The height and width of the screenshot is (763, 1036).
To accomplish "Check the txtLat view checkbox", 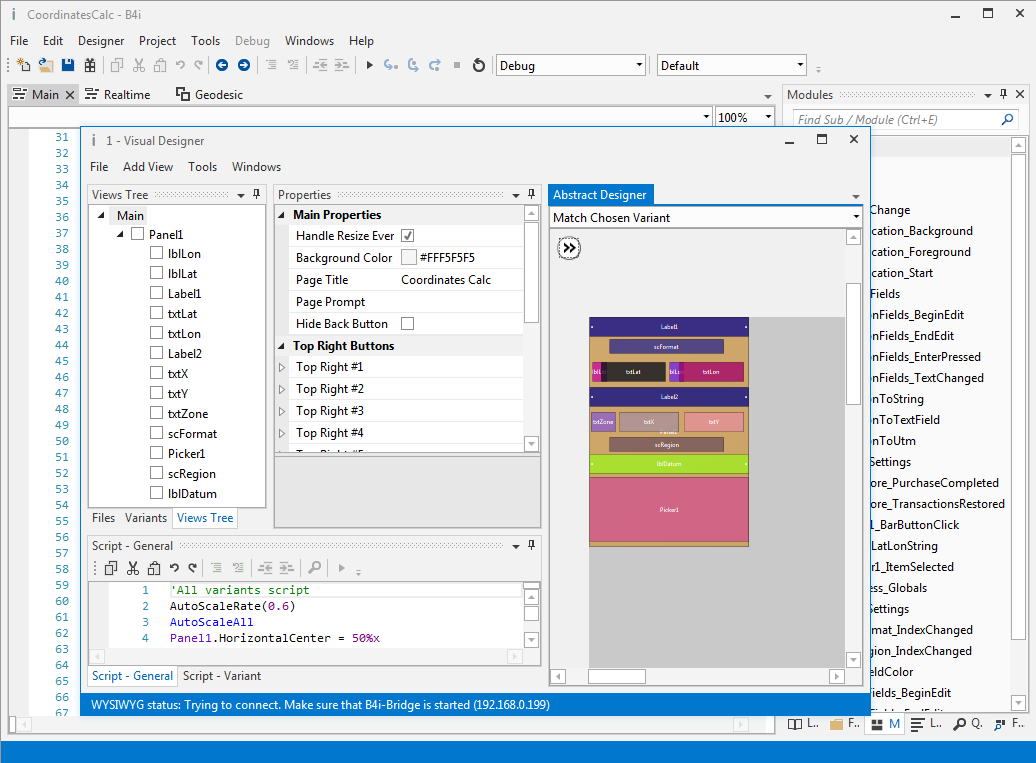I will point(156,314).
